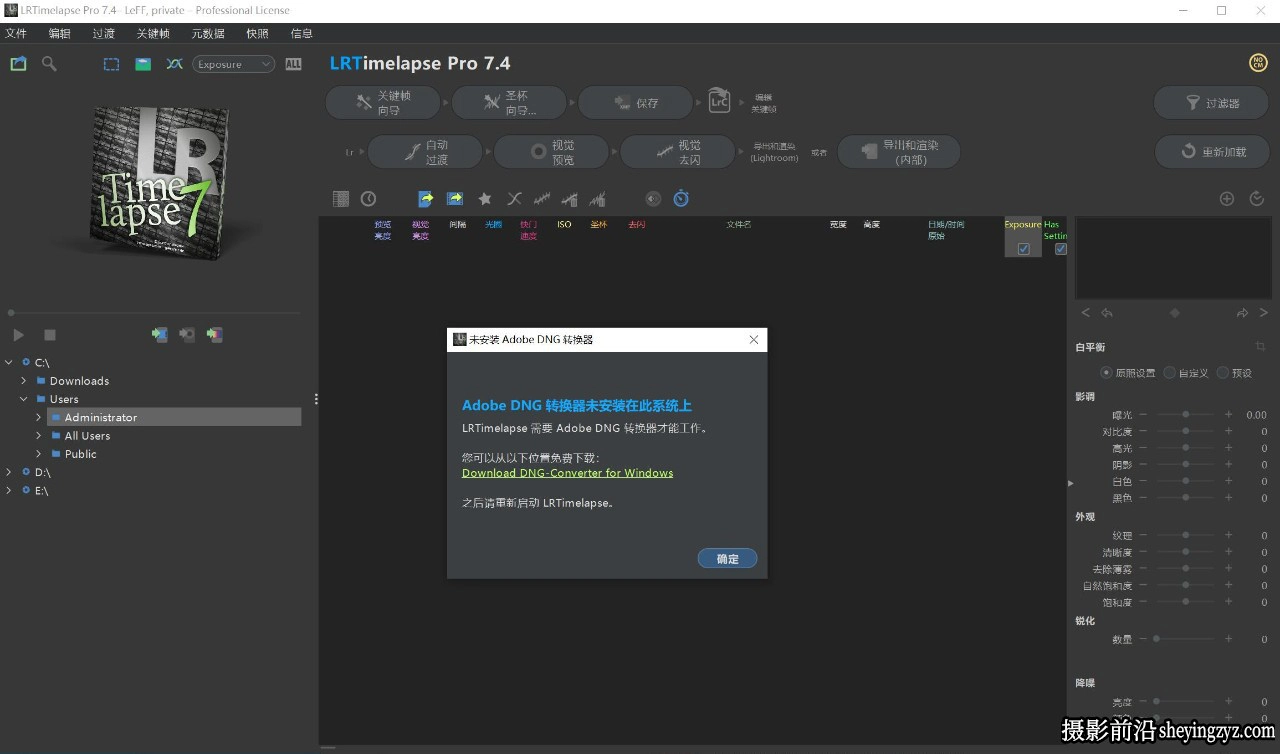The width and height of the screenshot is (1280, 754).
Task: Click the circled plus icon above preview panel
Action: click(1227, 199)
